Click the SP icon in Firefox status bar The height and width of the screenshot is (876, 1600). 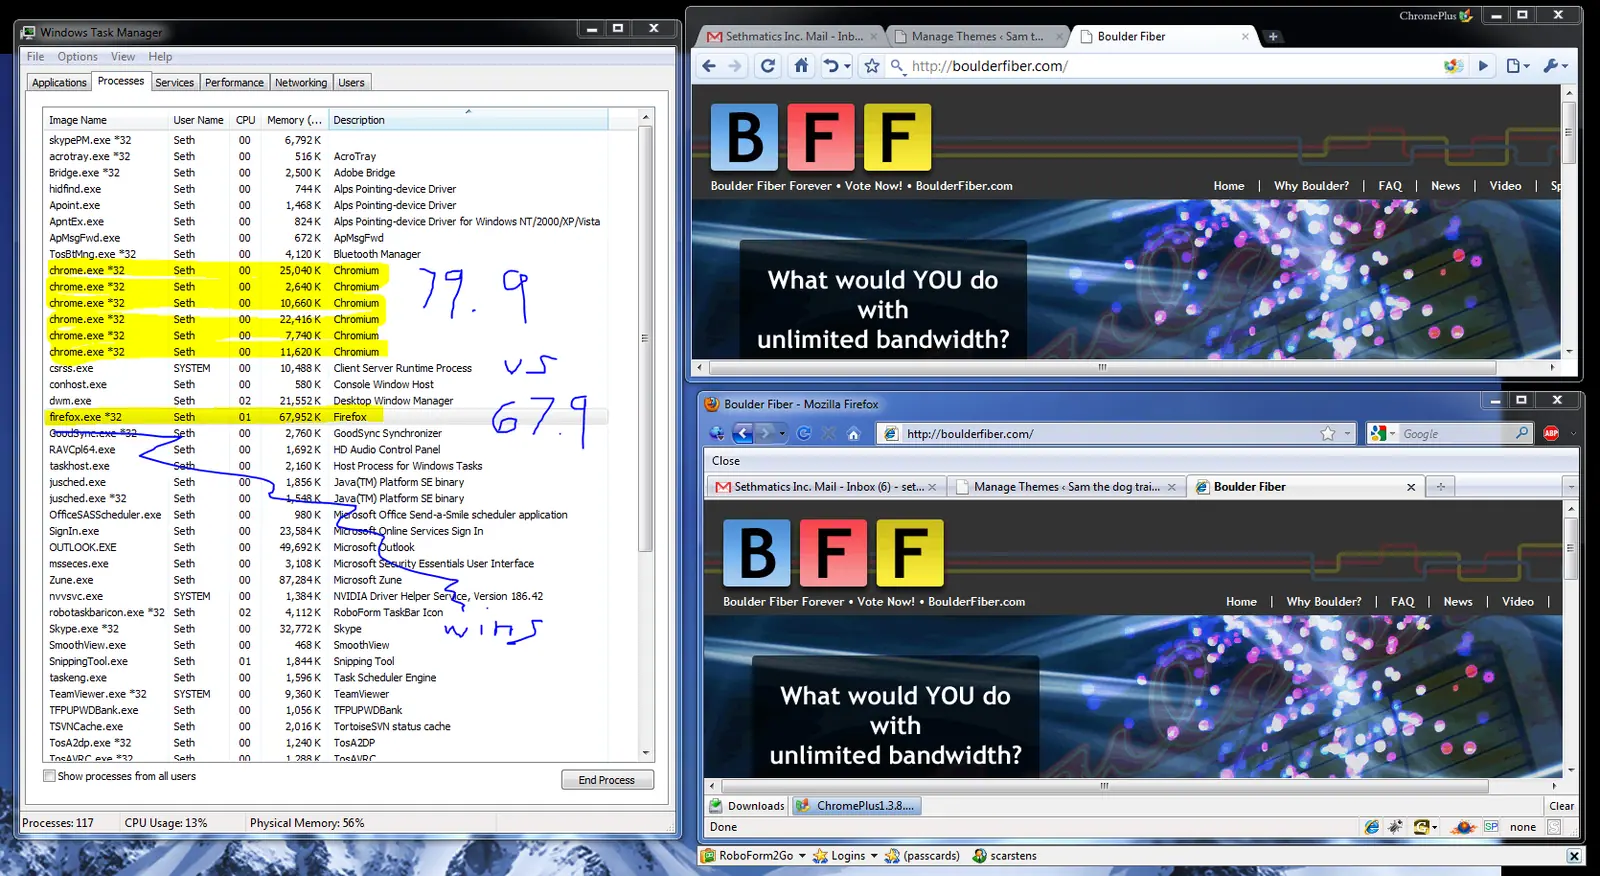[1491, 827]
